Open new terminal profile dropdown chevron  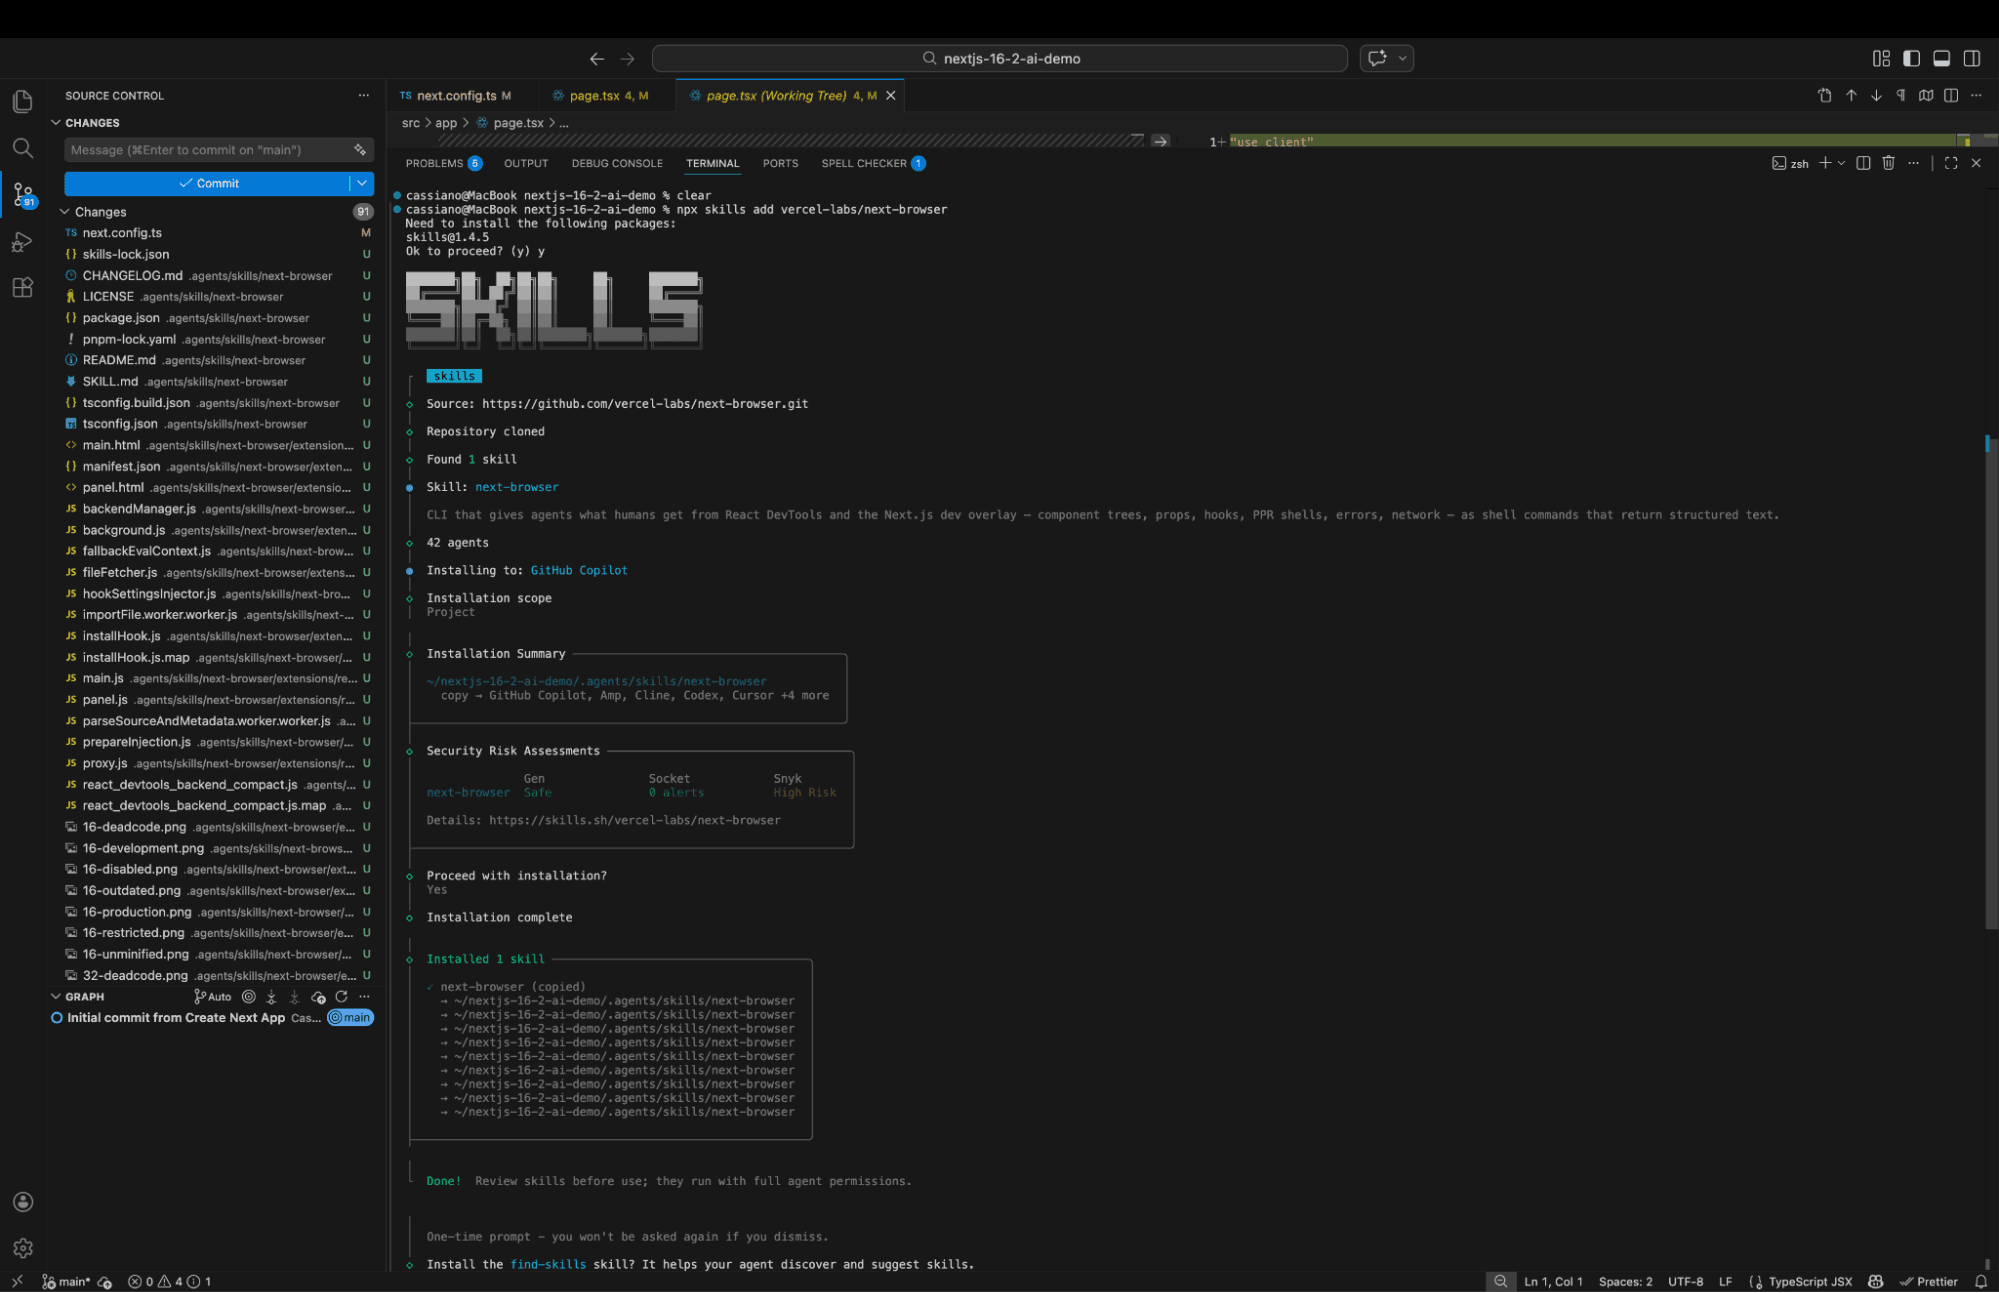[1842, 163]
